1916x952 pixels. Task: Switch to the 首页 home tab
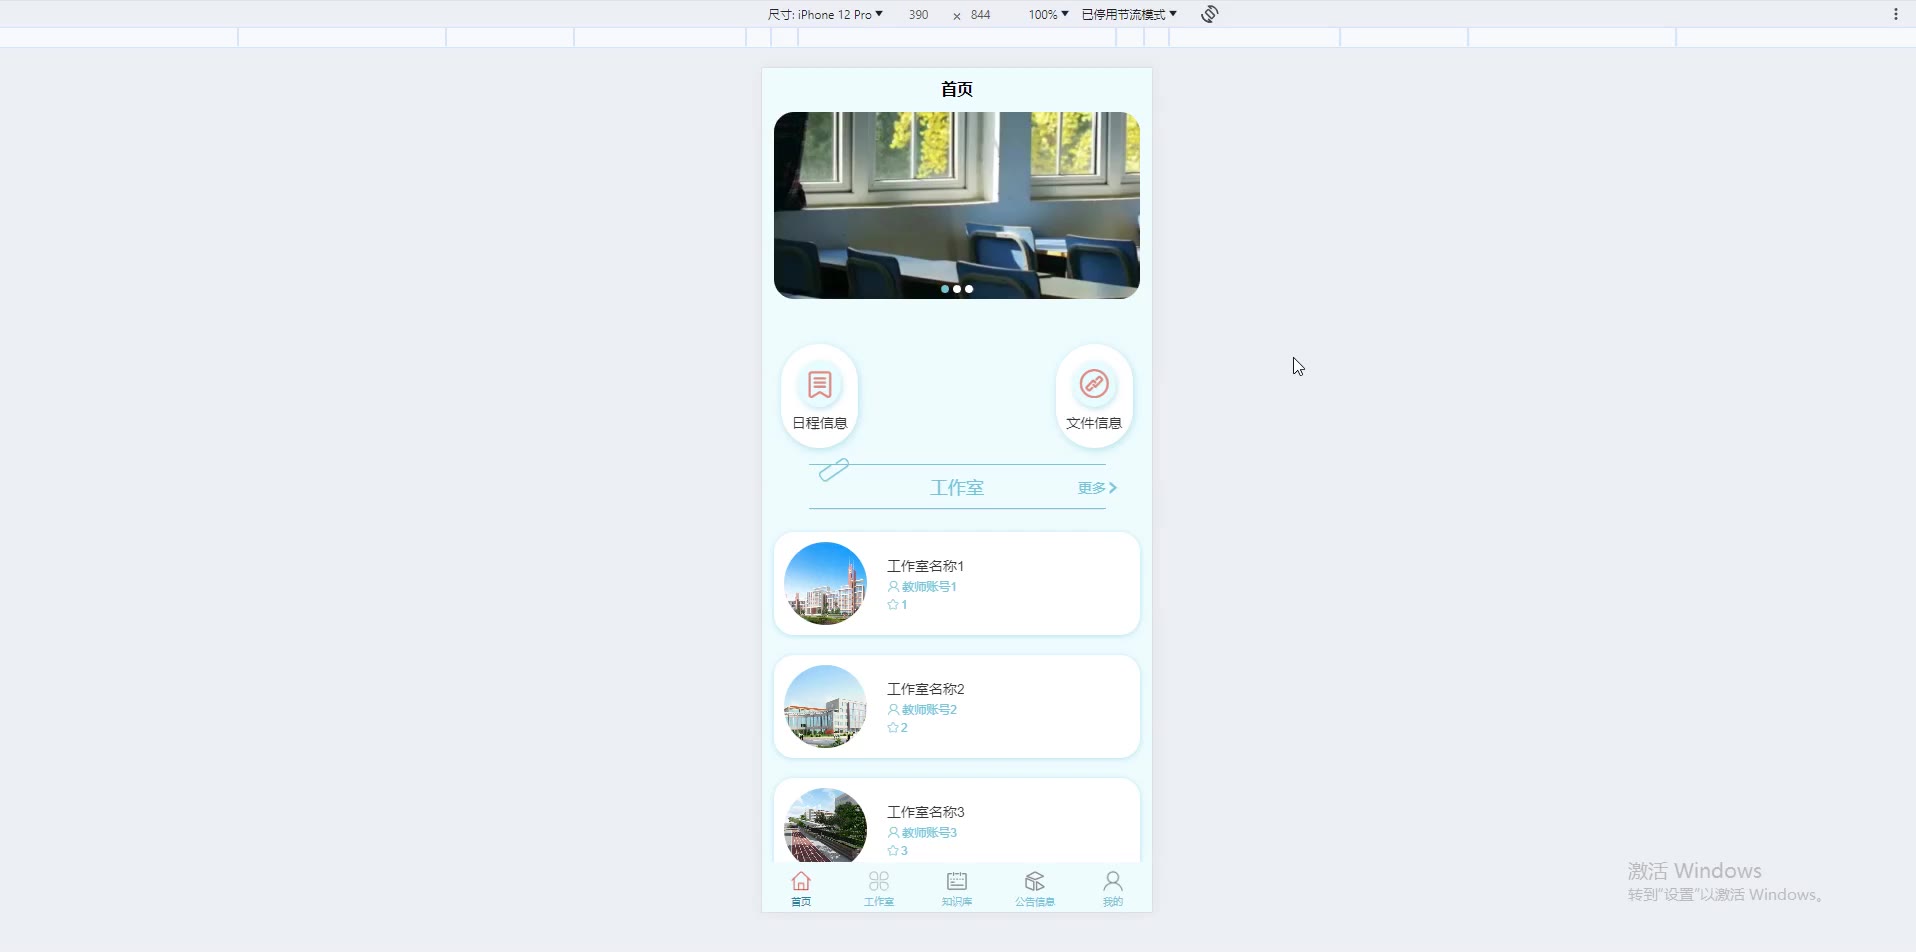[801, 888]
